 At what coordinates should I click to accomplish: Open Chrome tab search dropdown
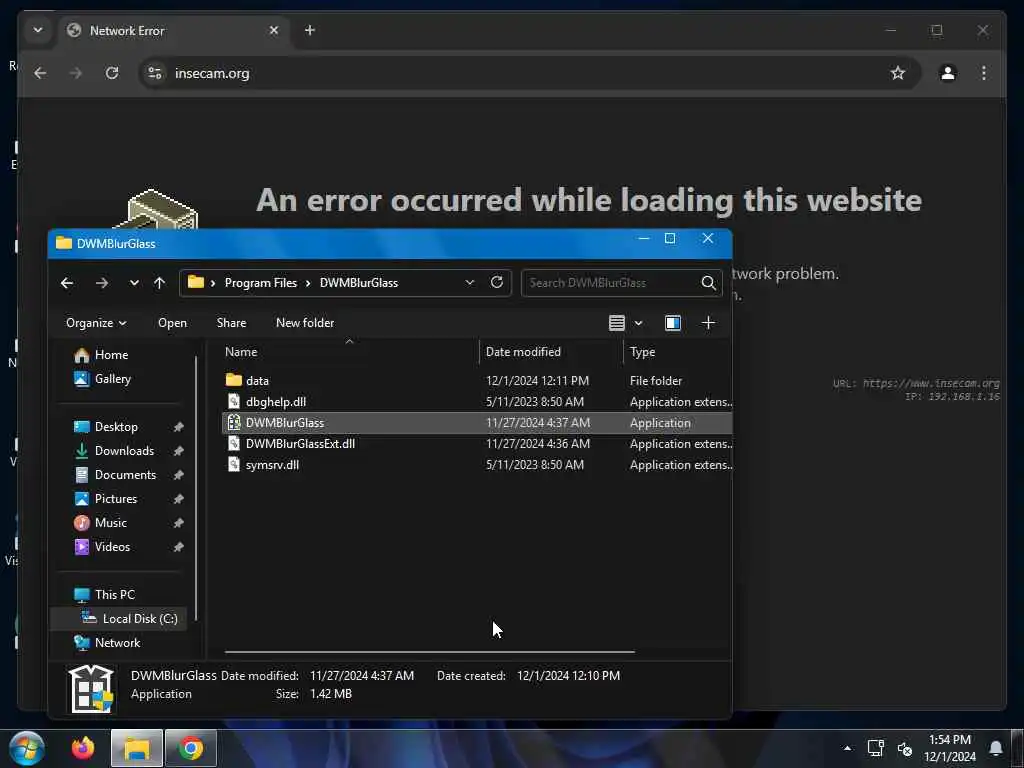pos(38,30)
